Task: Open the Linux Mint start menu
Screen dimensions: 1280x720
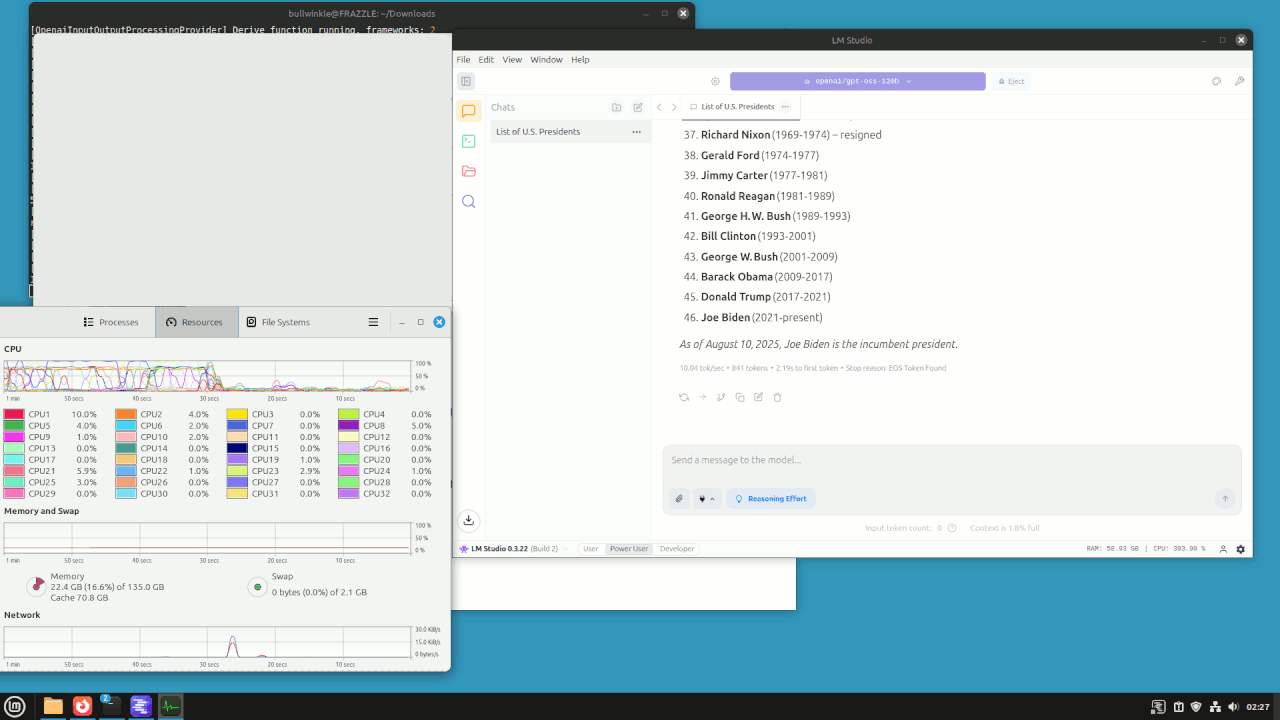Action: [x=17, y=706]
